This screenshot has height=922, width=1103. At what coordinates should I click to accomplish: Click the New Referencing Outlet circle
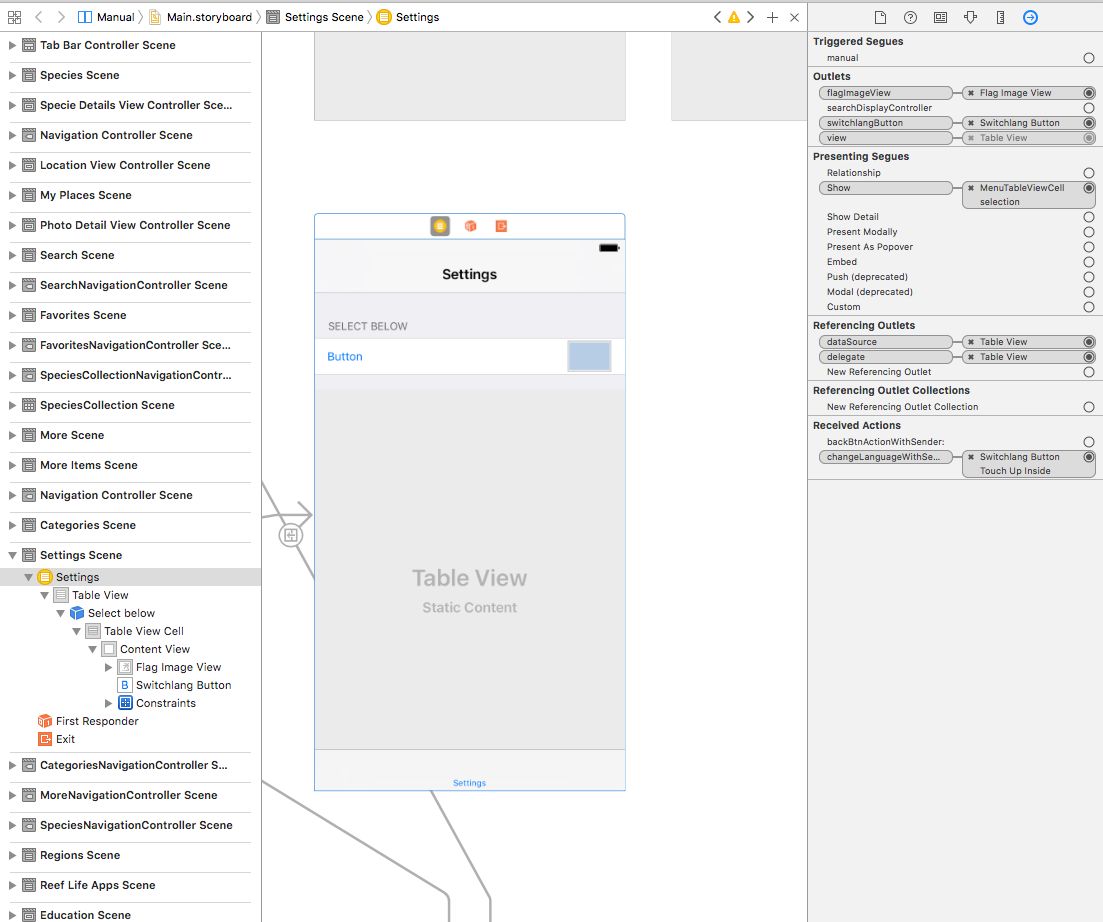1089,372
